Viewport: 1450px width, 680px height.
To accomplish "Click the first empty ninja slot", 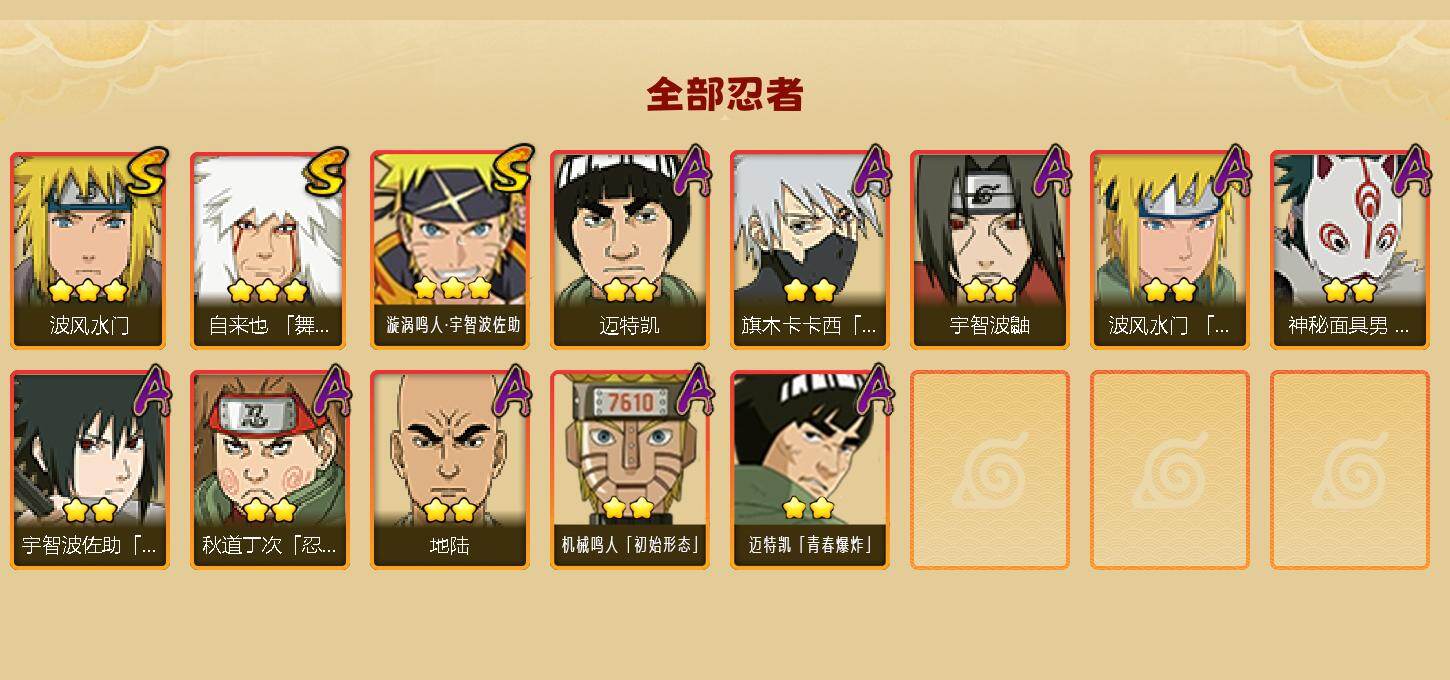I will (990, 470).
